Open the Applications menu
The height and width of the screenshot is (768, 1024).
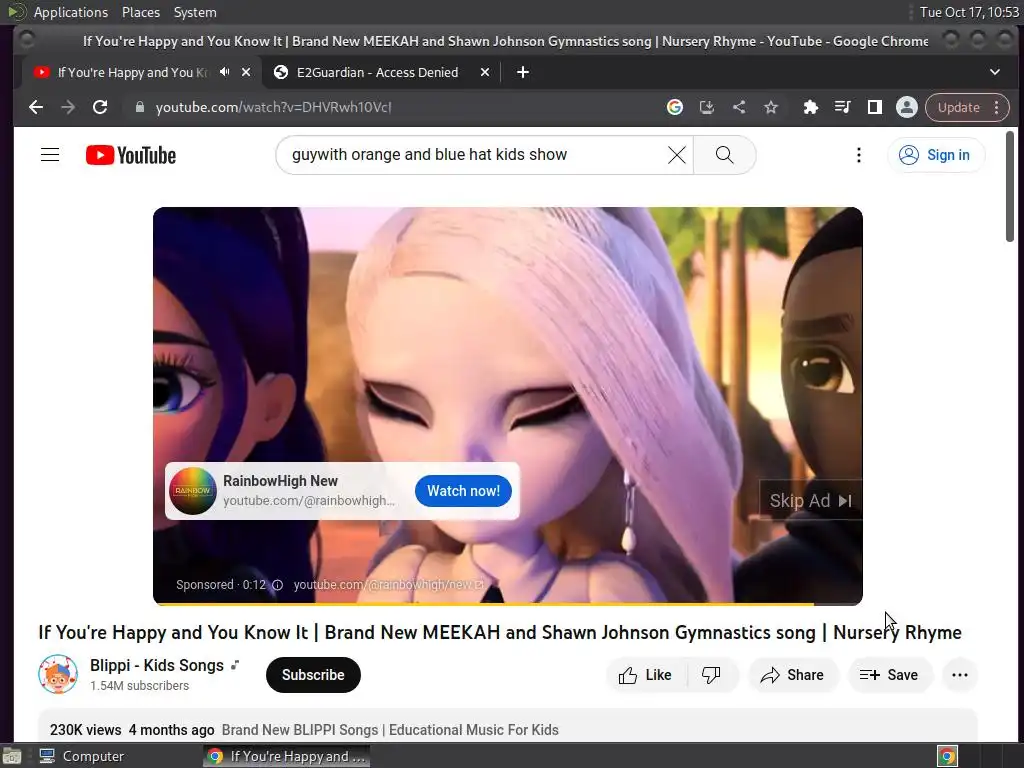[71, 12]
